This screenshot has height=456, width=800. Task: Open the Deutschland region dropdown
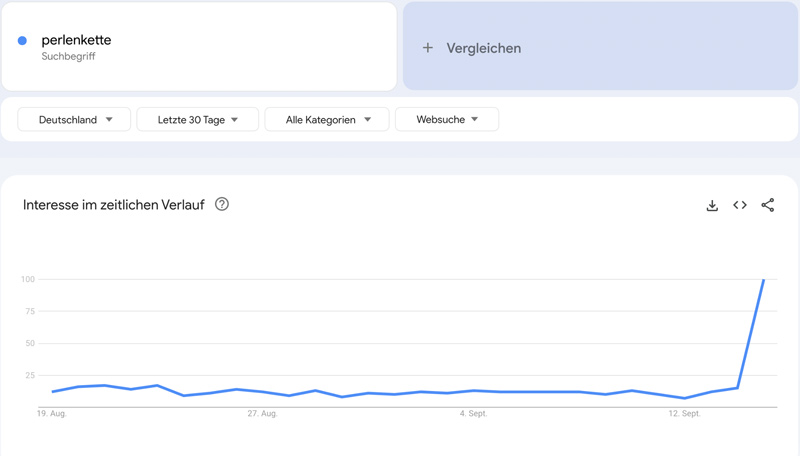74,120
